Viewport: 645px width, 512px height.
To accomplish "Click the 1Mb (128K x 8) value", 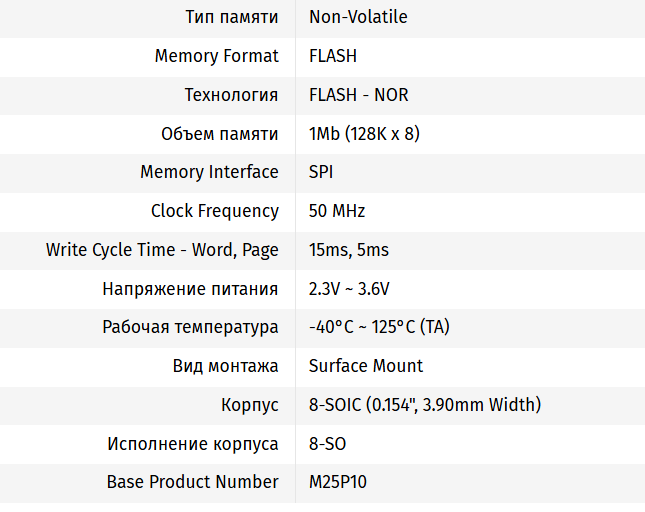I will [364, 133].
